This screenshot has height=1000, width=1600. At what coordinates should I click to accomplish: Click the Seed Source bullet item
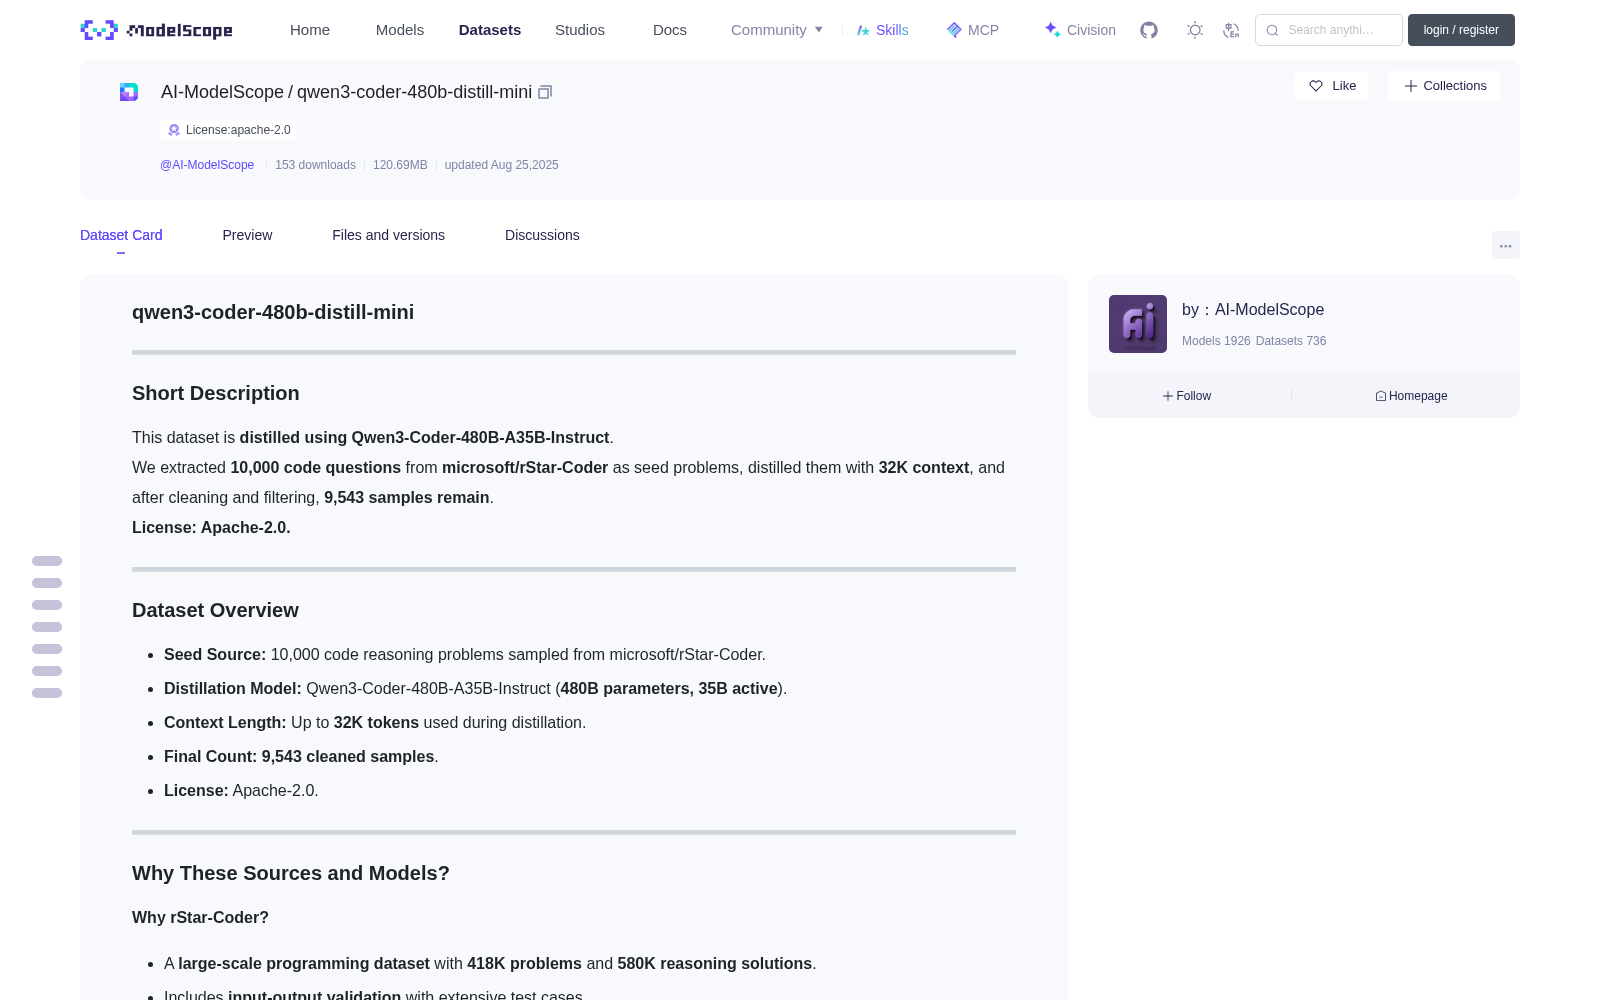point(465,655)
